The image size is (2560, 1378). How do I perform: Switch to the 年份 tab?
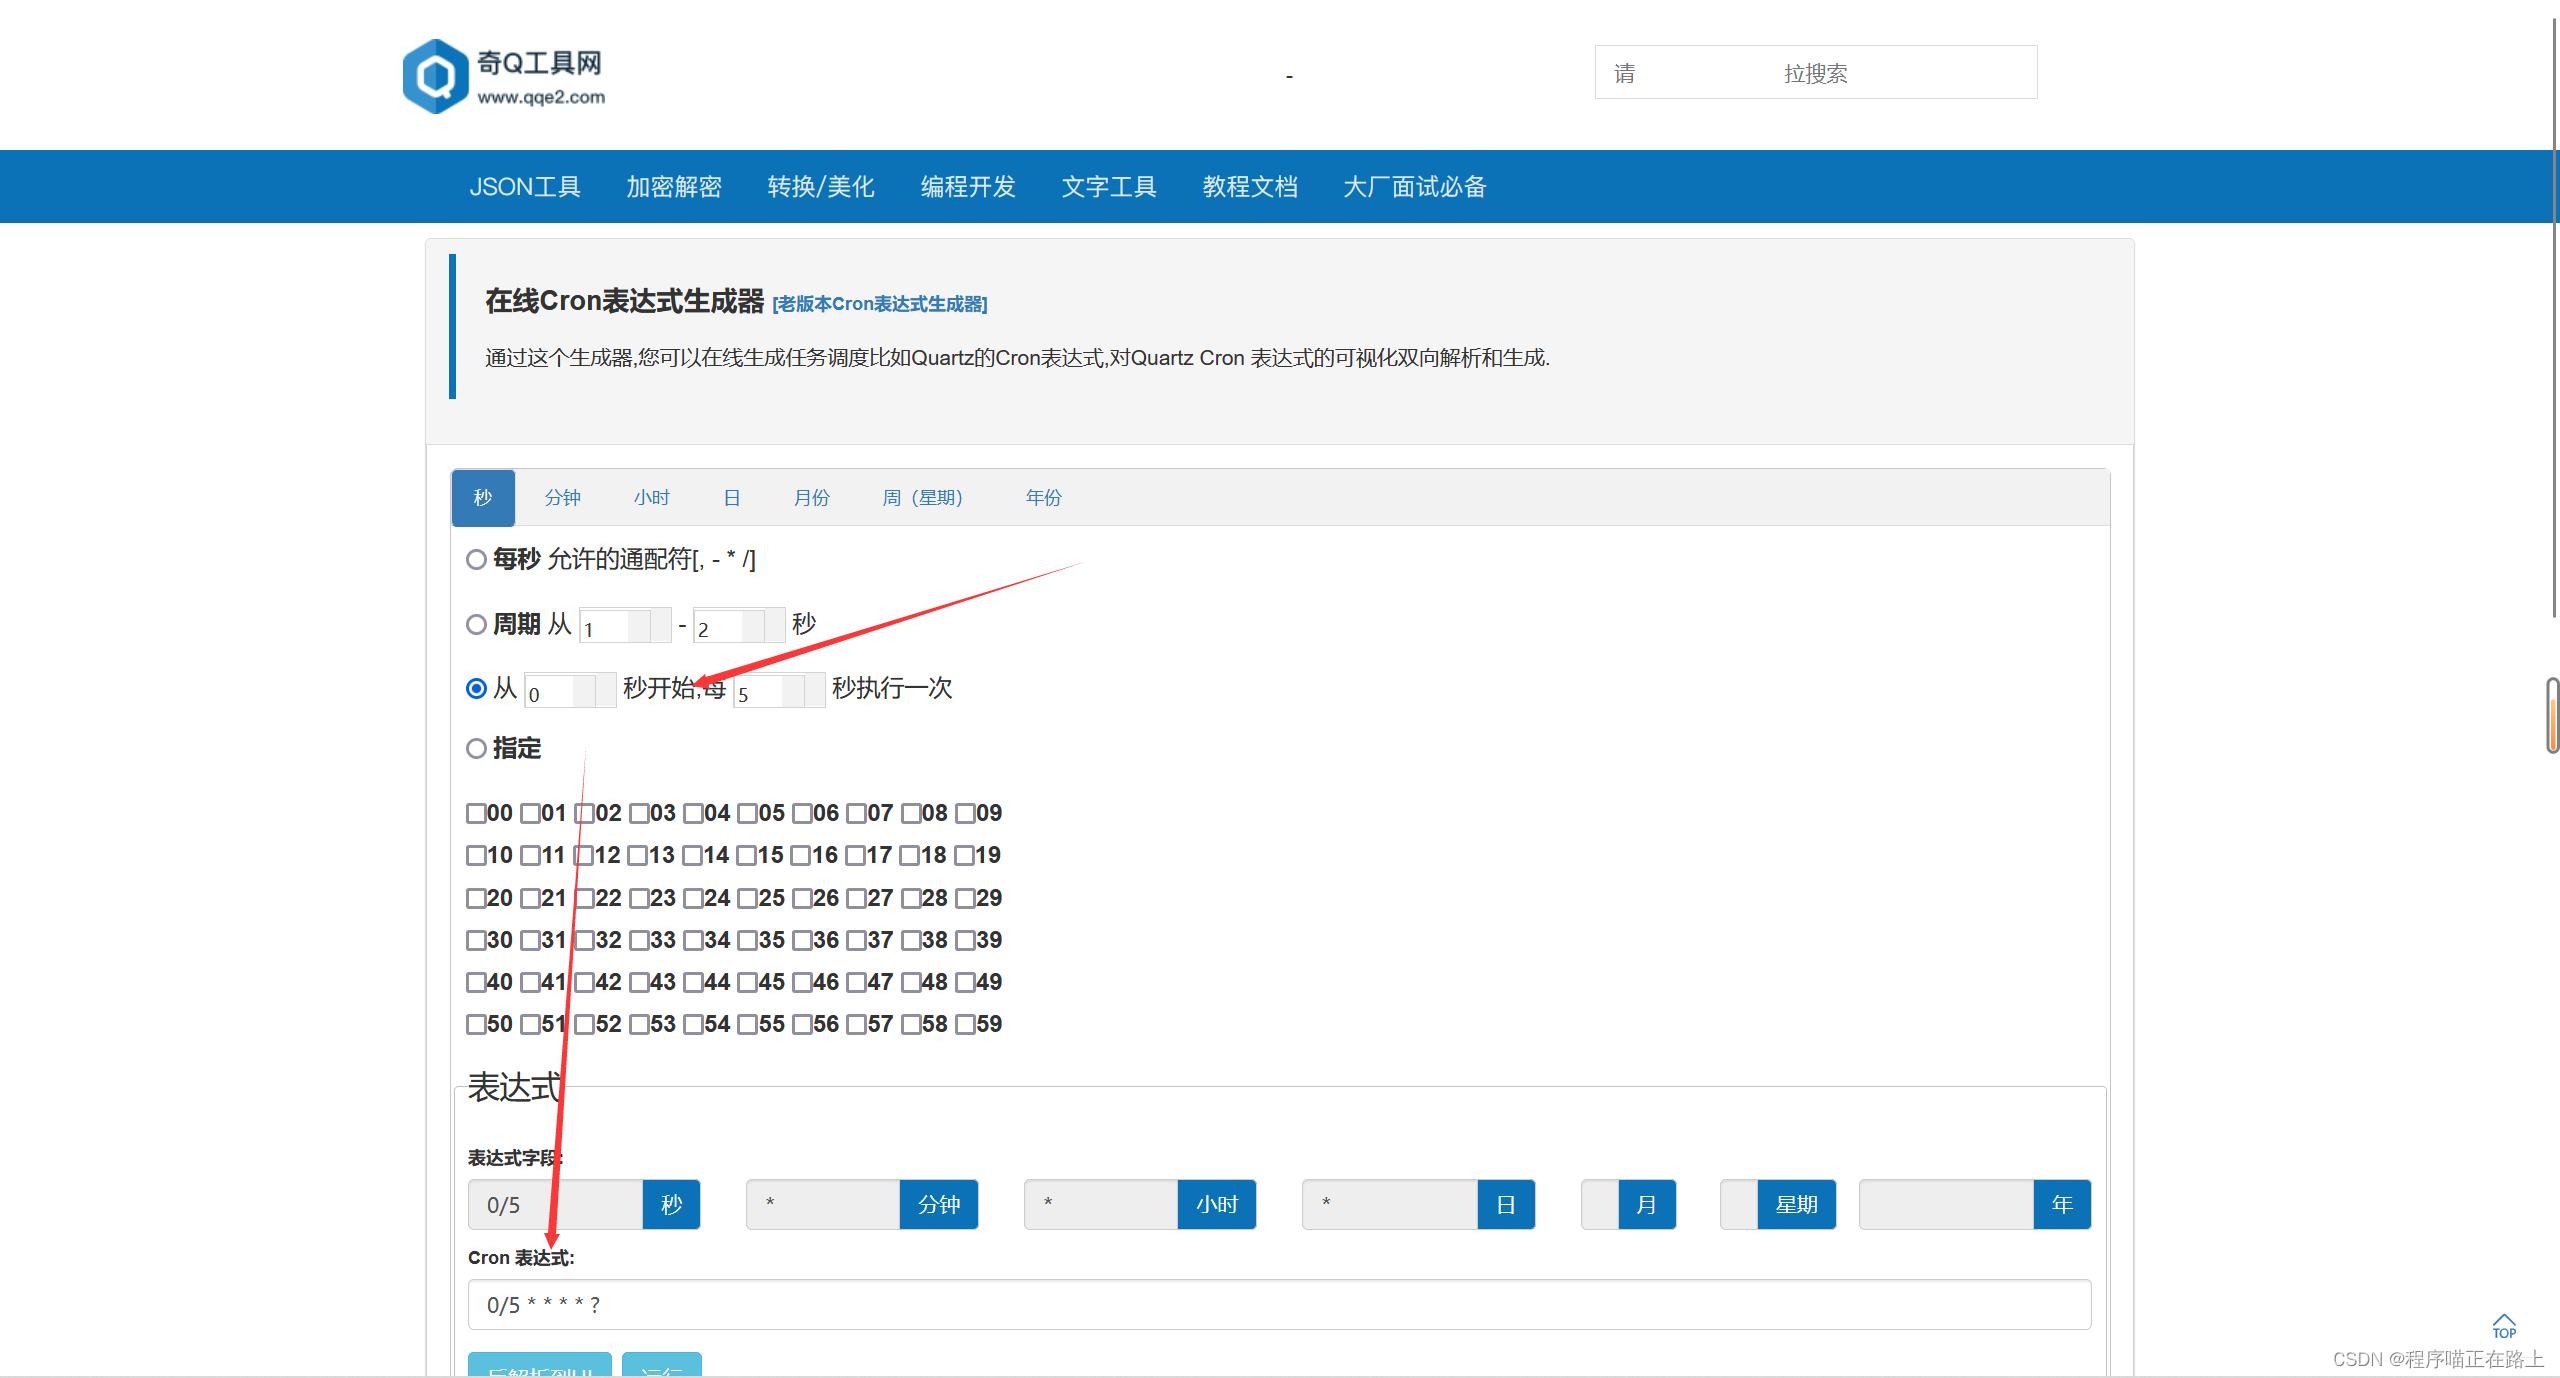pos(1043,497)
